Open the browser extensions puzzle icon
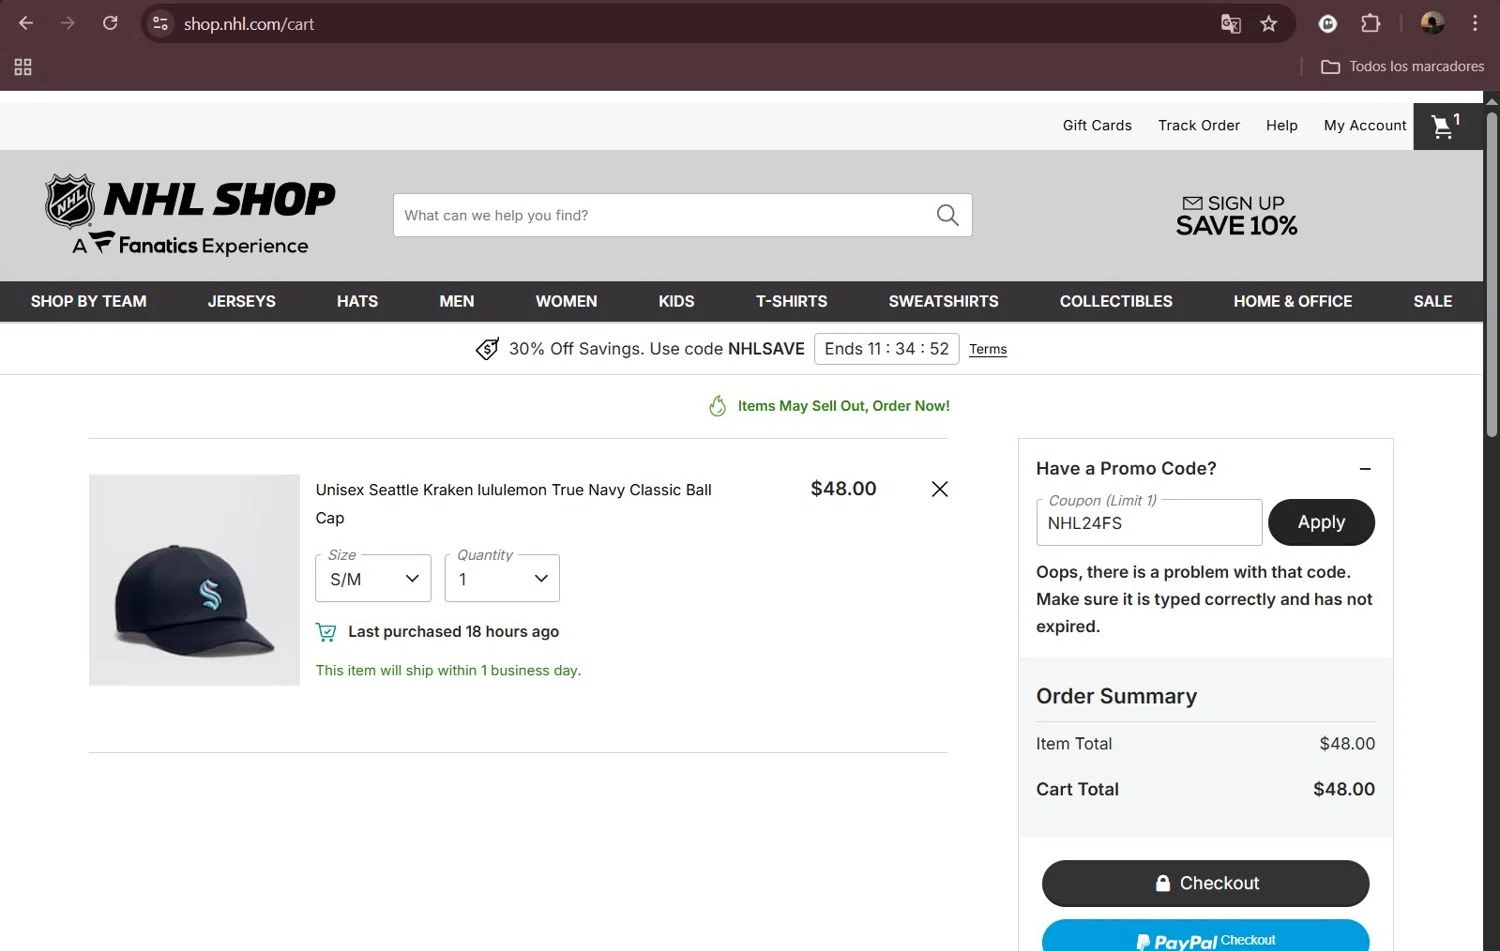This screenshot has width=1500, height=951. coord(1370,23)
